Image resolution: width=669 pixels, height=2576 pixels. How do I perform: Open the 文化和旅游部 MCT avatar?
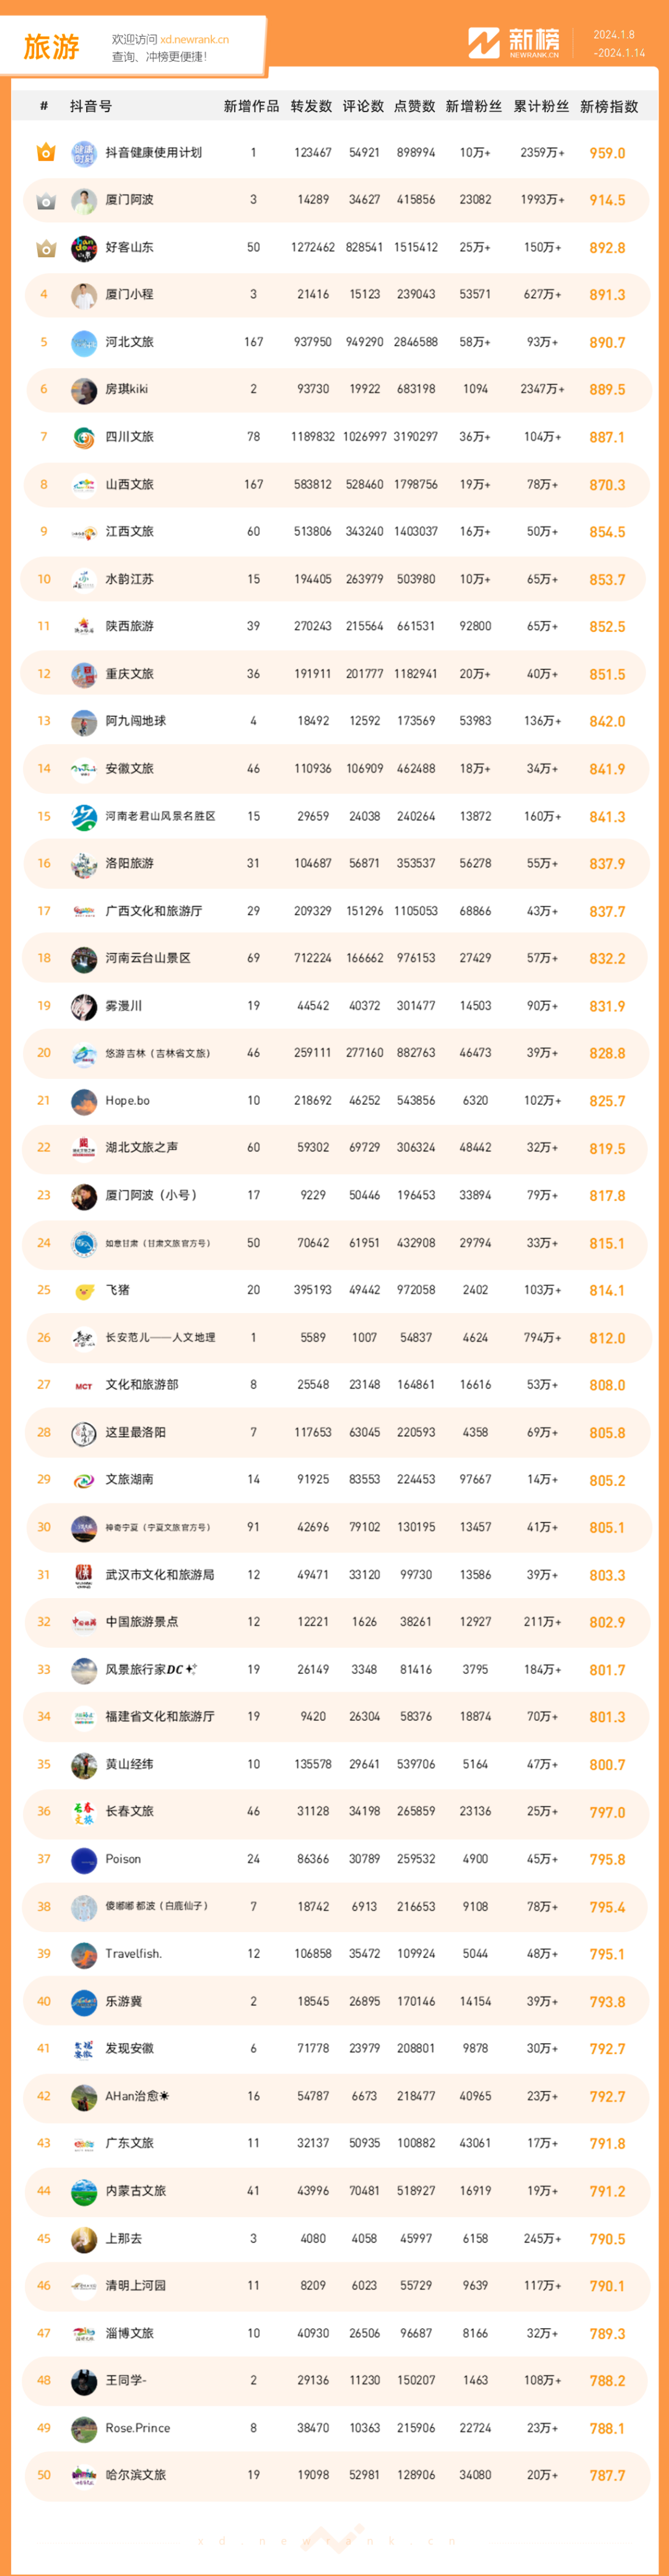84,1386
